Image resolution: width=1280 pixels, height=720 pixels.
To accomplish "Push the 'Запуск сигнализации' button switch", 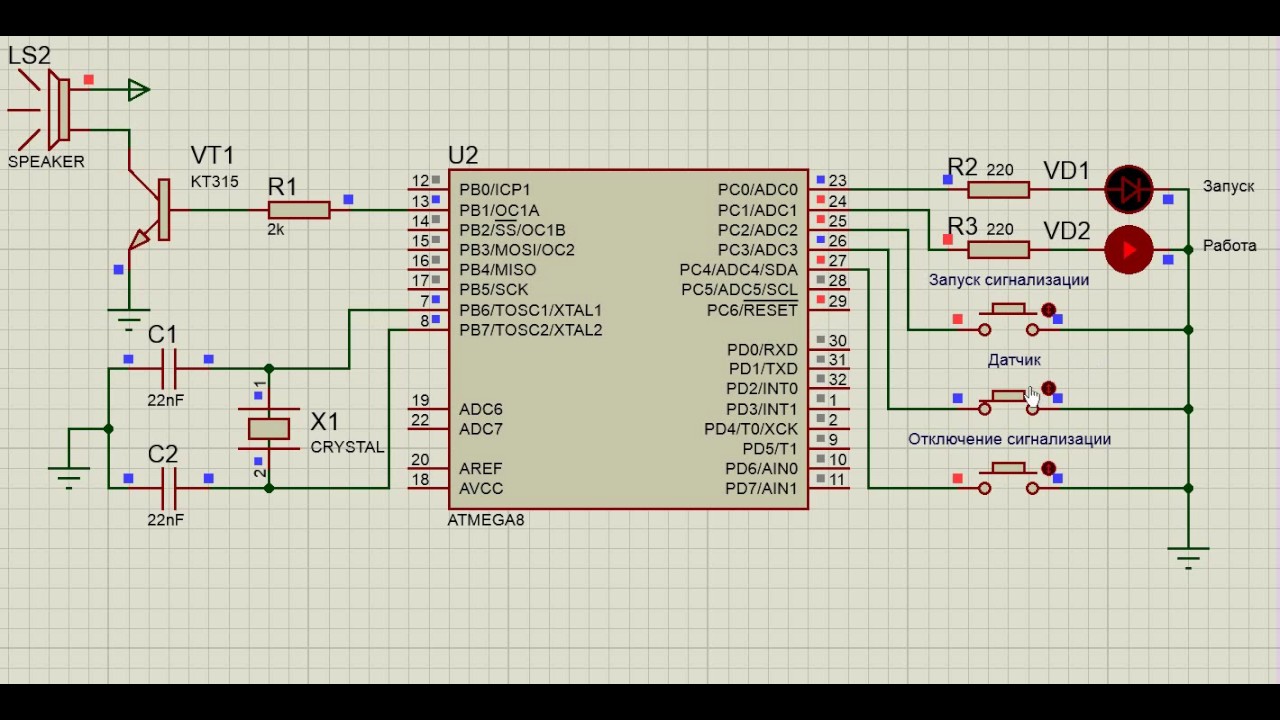I will point(1008,320).
